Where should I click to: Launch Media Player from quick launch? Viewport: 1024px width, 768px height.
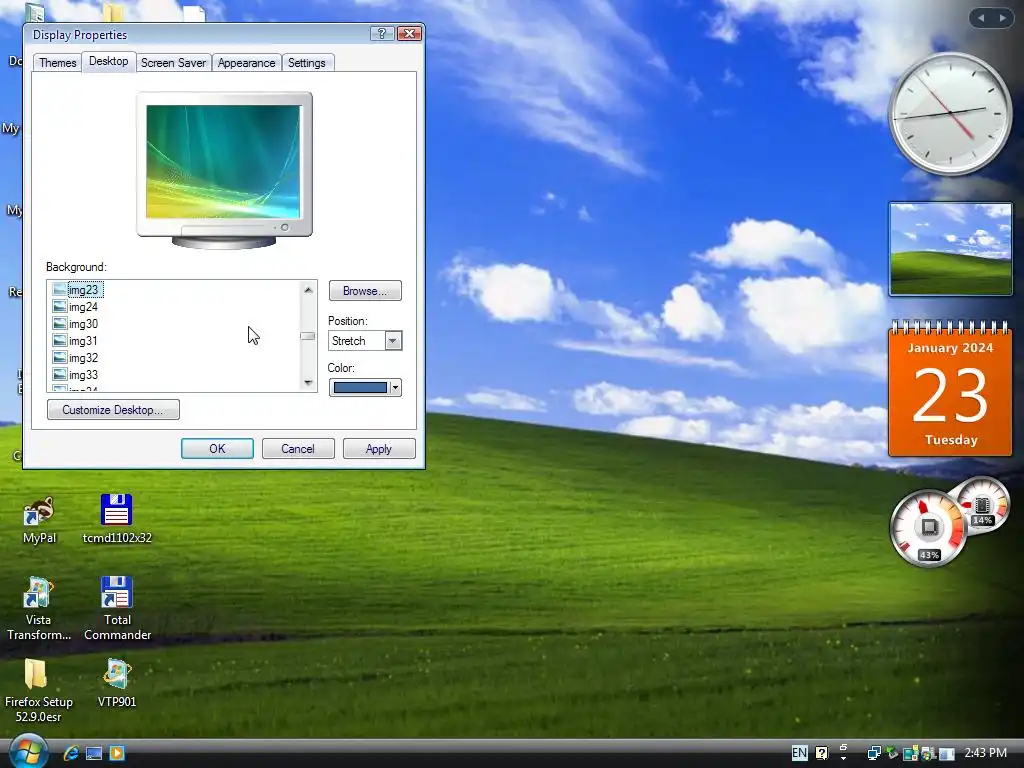coord(116,754)
